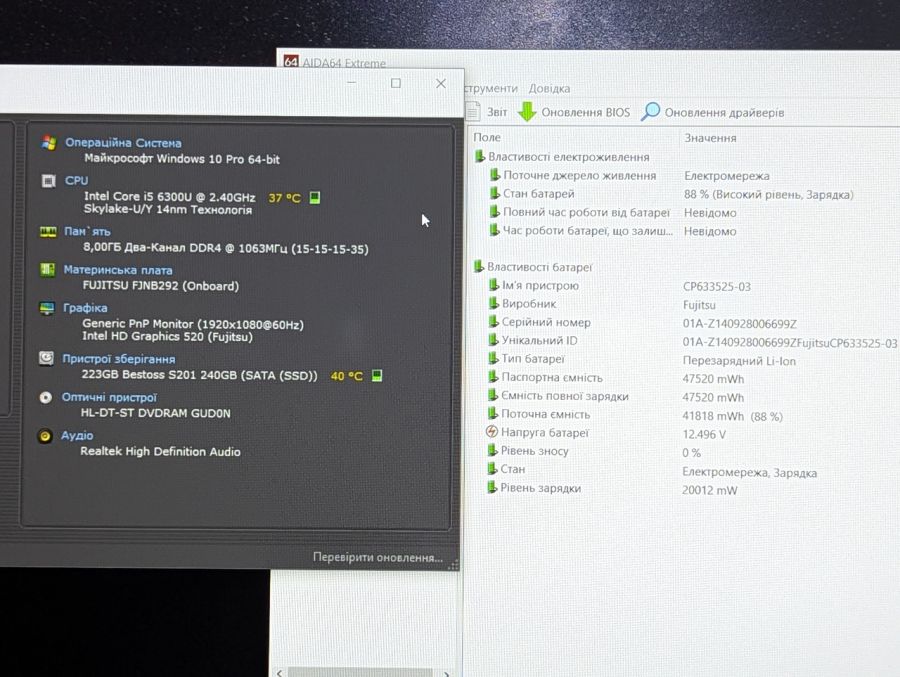Click the AIDA64 Extreme title bar logo

coord(291,61)
